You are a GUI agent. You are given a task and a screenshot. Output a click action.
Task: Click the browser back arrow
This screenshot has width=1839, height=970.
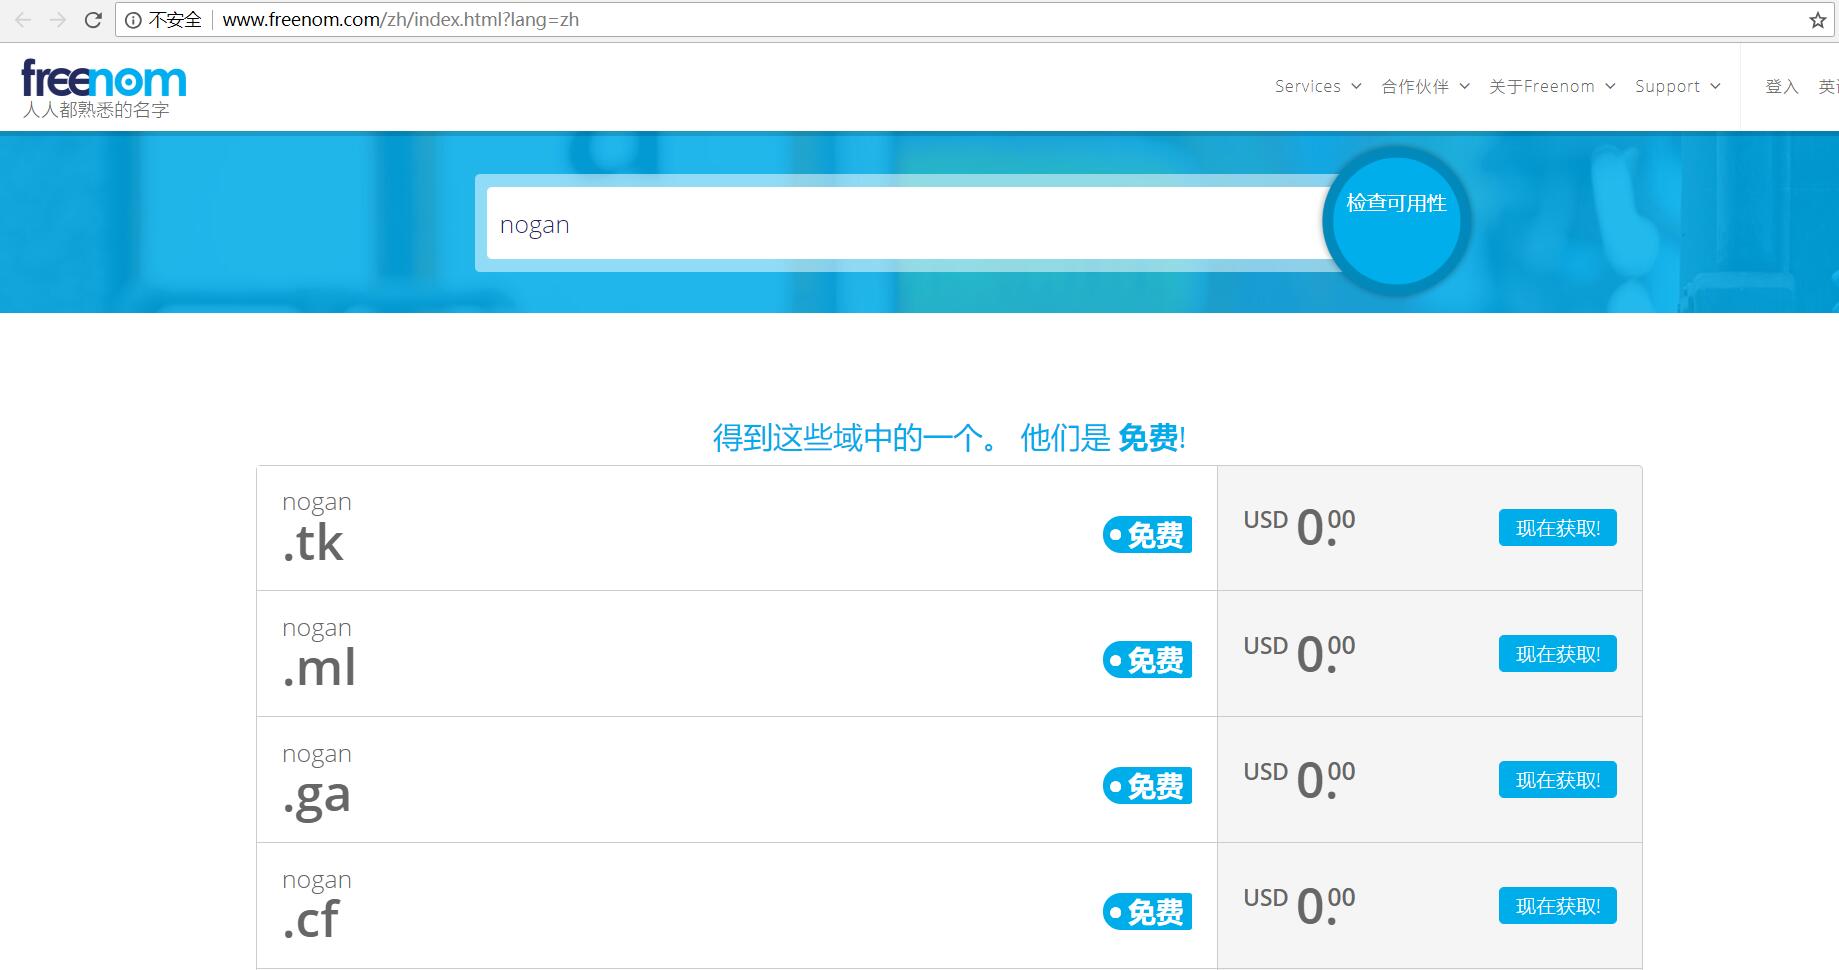(x=23, y=20)
